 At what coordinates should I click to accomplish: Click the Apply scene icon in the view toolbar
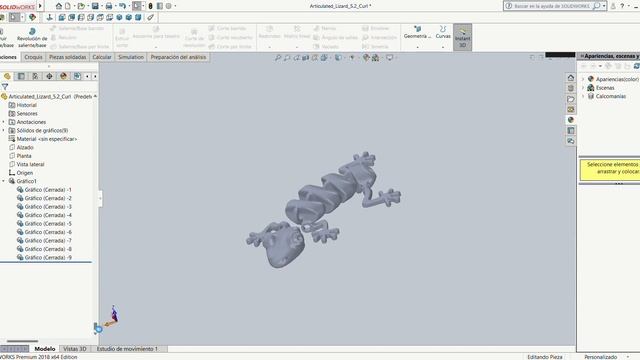375,58
